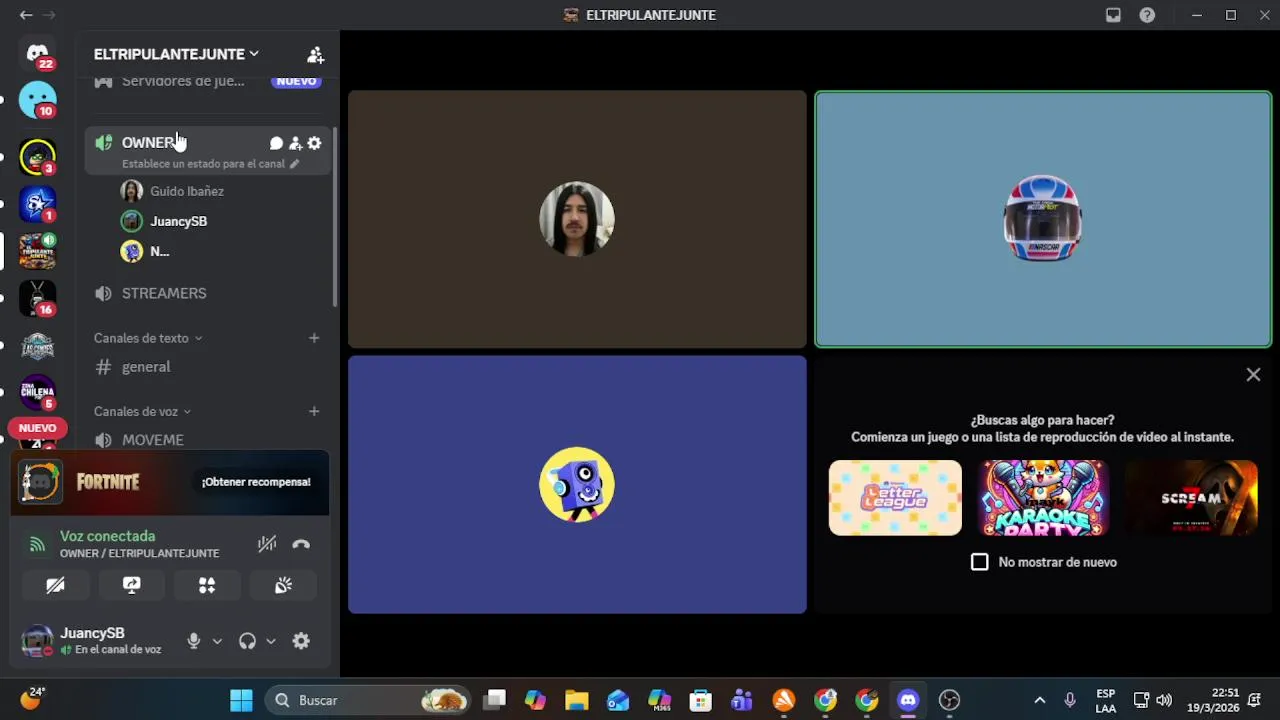The height and width of the screenshot is (720, 1280).
Task: Add a channel to 'Canales de texto'
Action: (x=314, y=338)
